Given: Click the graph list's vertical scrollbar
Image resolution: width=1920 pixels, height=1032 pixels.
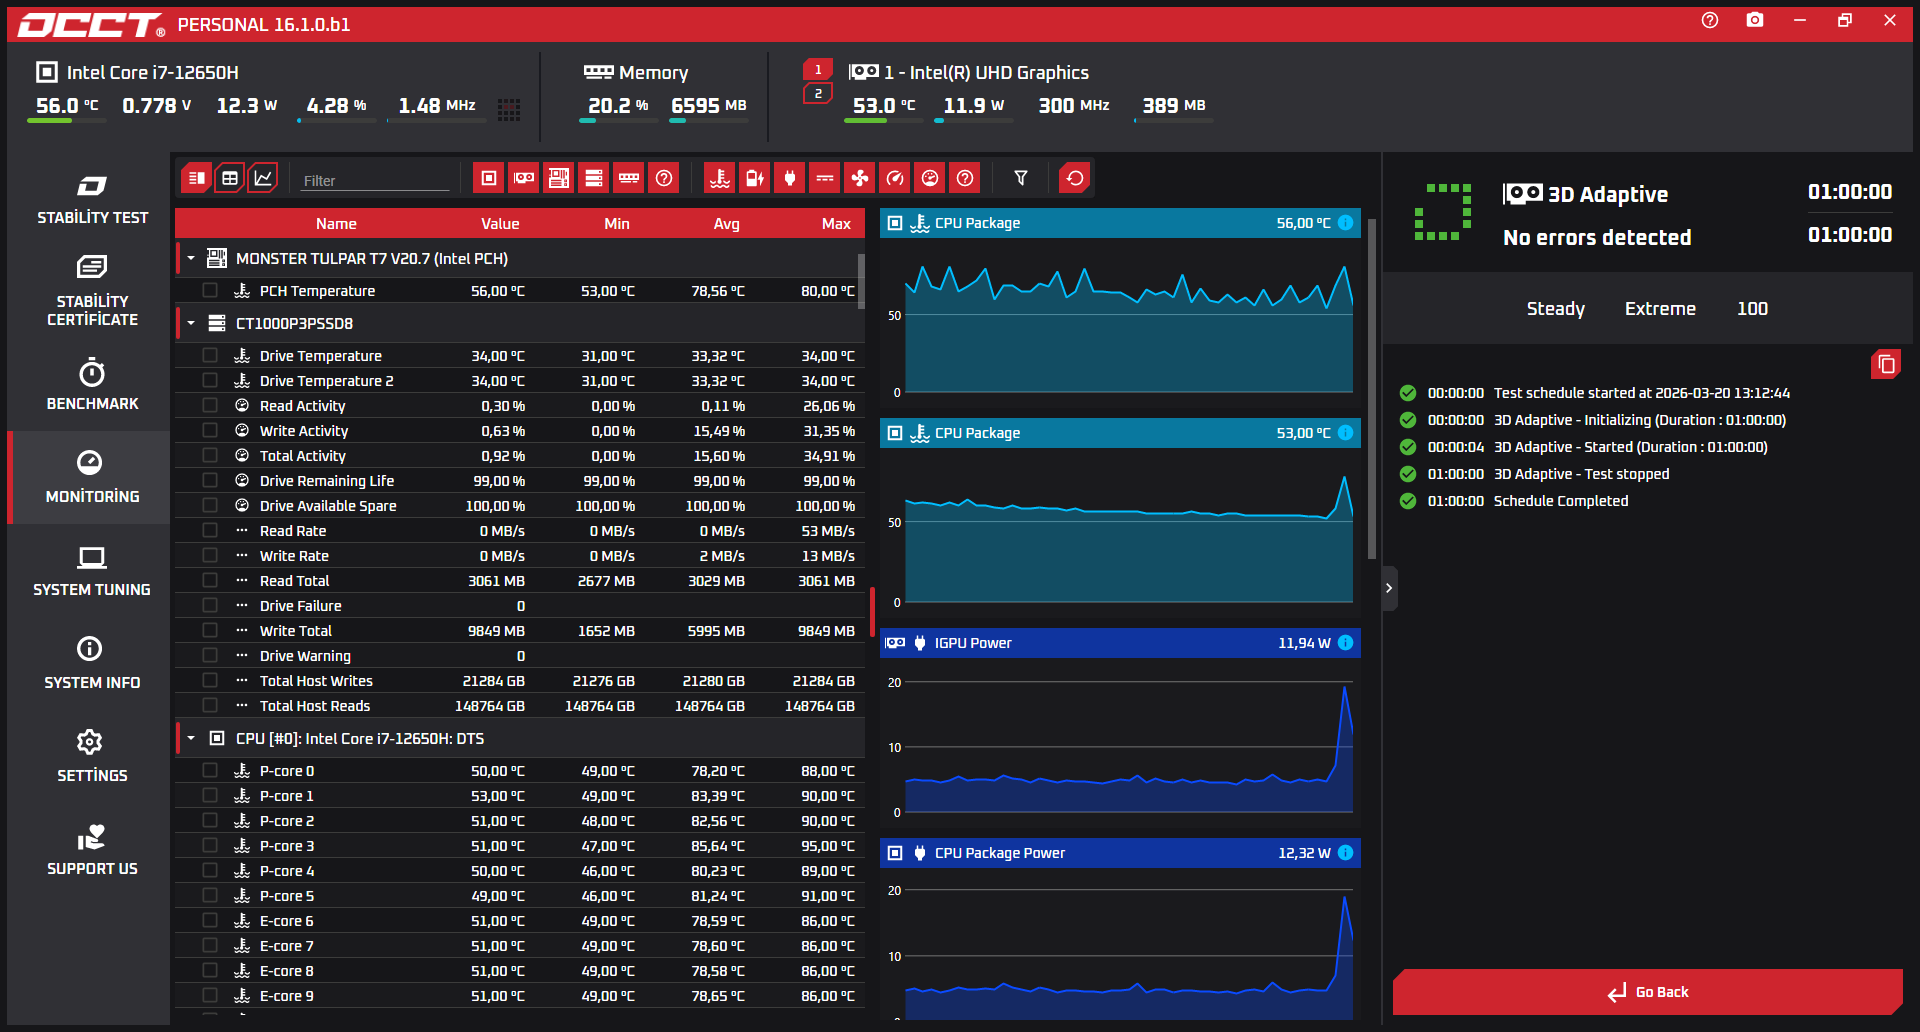Looking at the screenshot, I should click(x=1372, y=389).
